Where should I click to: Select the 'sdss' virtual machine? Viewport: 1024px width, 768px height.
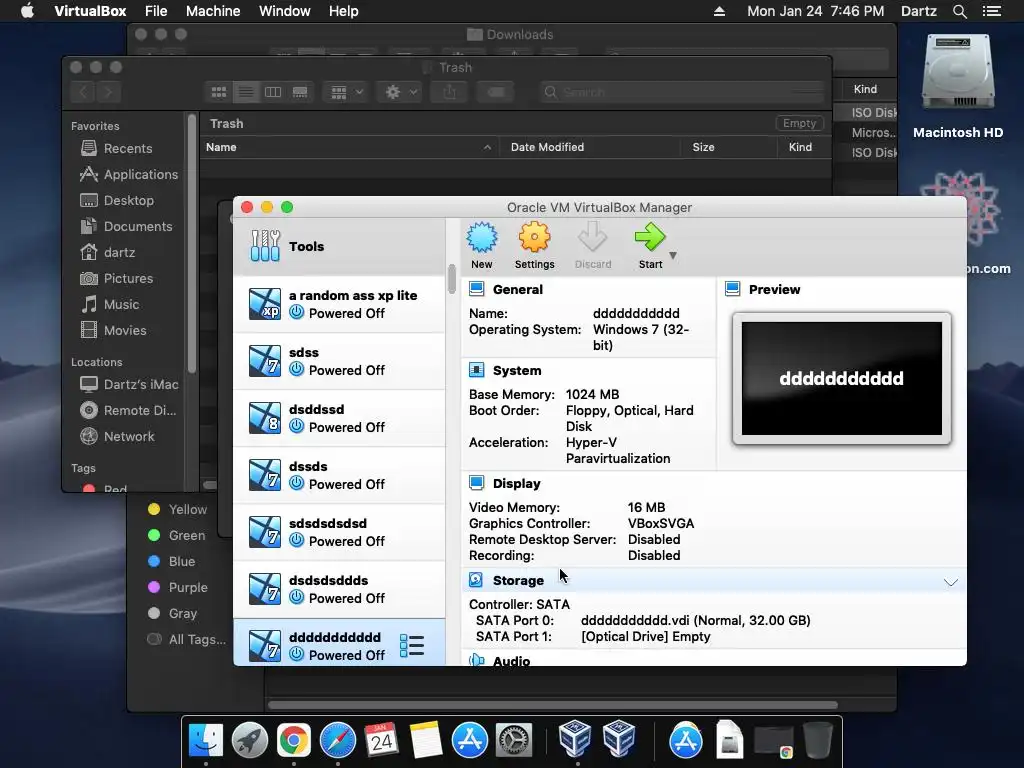tap(340, 361)
